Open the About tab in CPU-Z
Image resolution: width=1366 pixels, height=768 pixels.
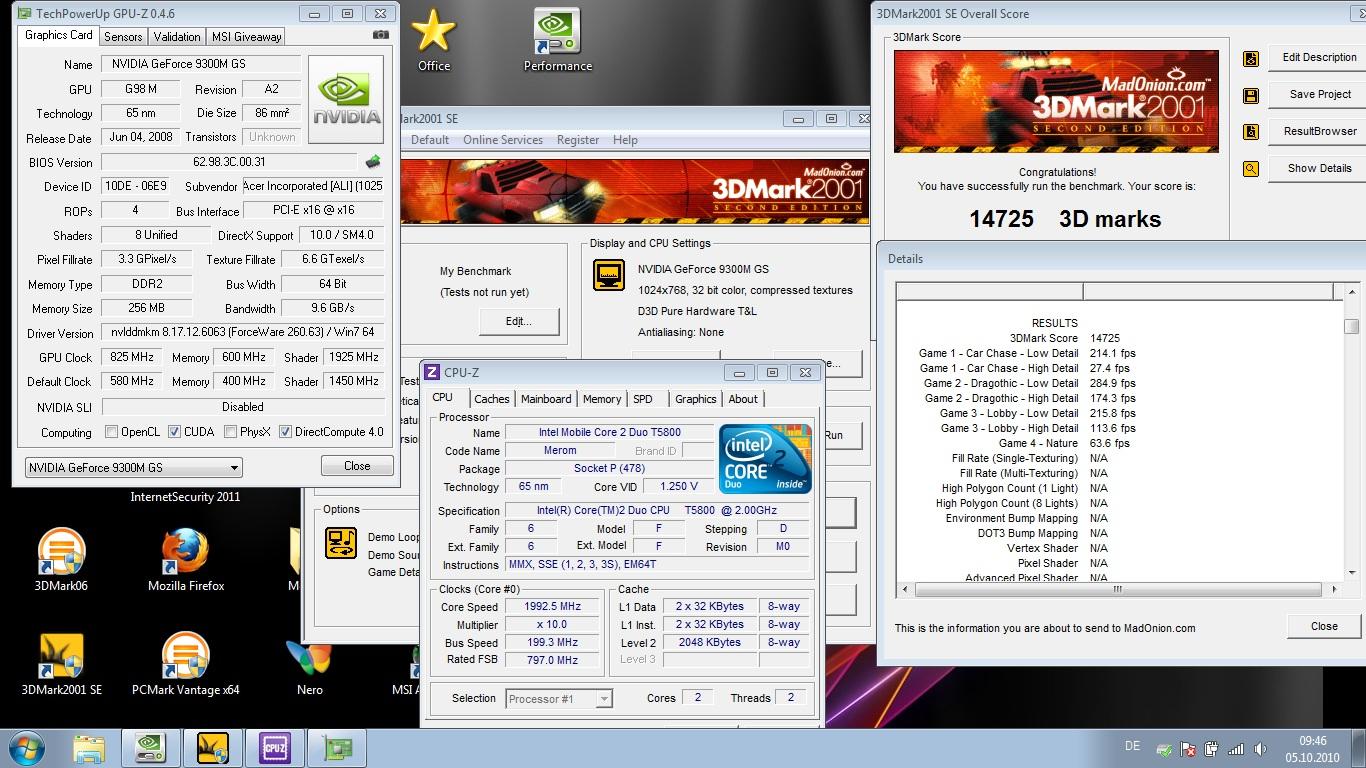(743, 399)
